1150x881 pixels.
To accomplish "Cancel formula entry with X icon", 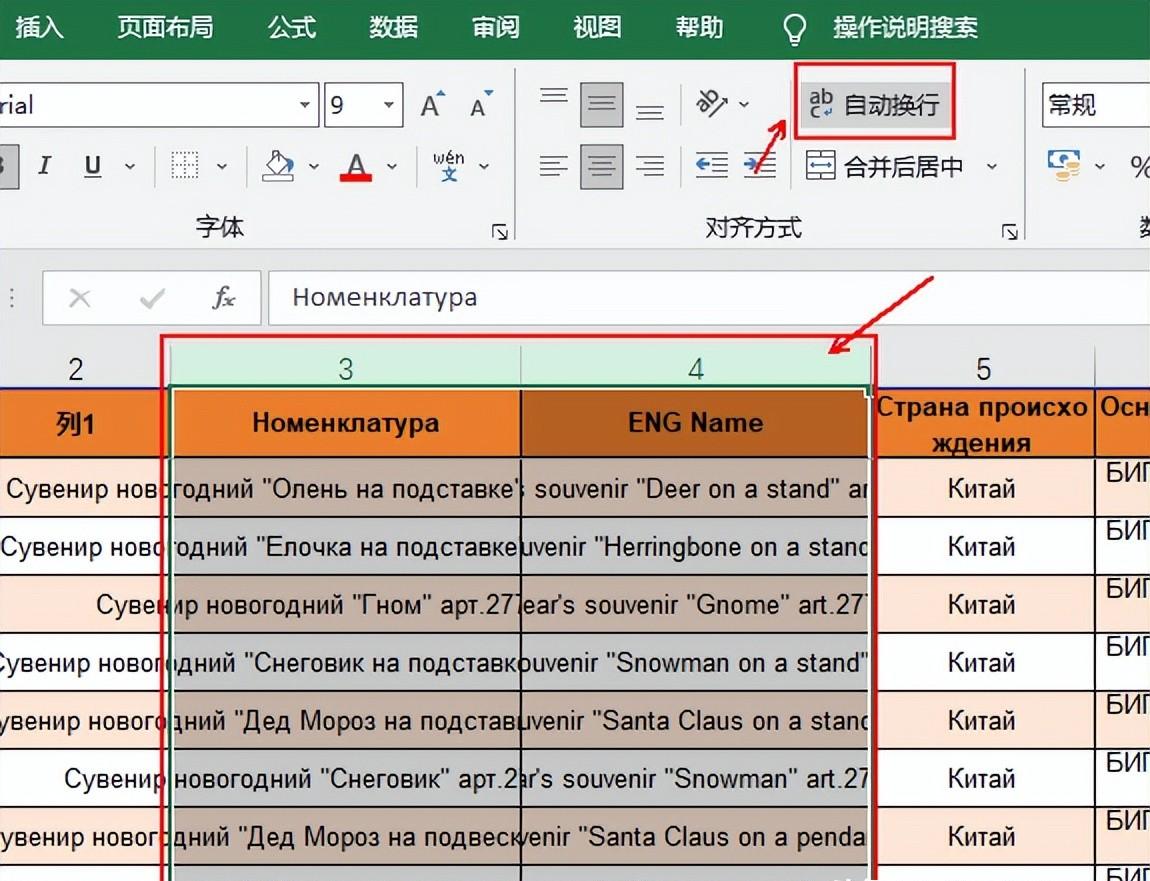I will click(79, 298).
